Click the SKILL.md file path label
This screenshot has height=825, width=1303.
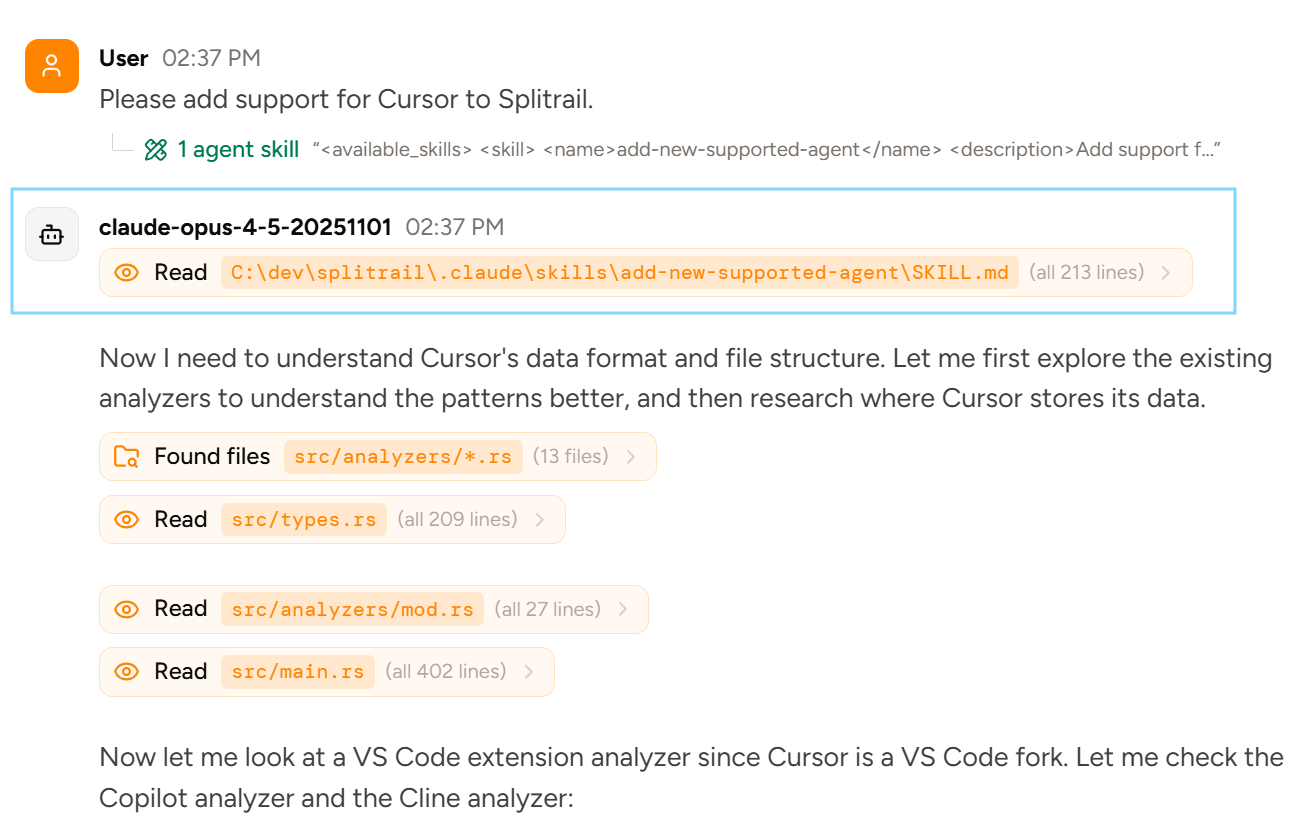[x=619, y=273]
